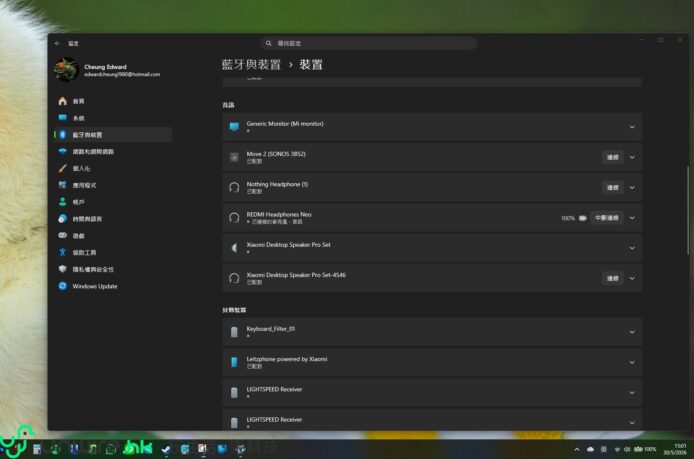Click 連線 for Move 2 (SONOS 3852)
Viewport: 694px width, 459px height.
613,157
